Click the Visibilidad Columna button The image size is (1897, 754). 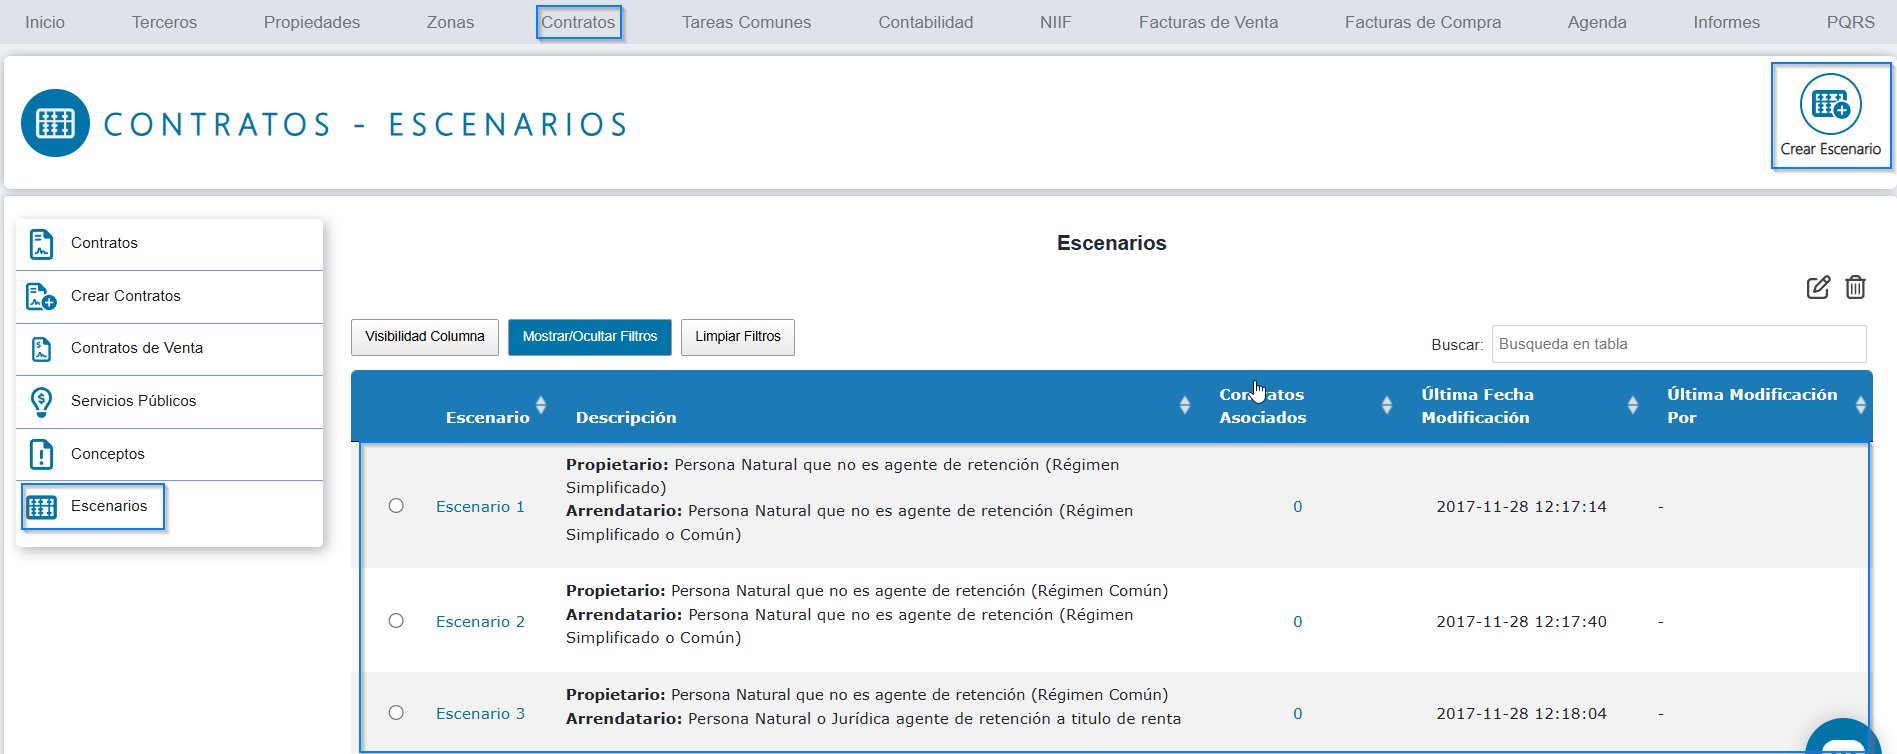425,337
